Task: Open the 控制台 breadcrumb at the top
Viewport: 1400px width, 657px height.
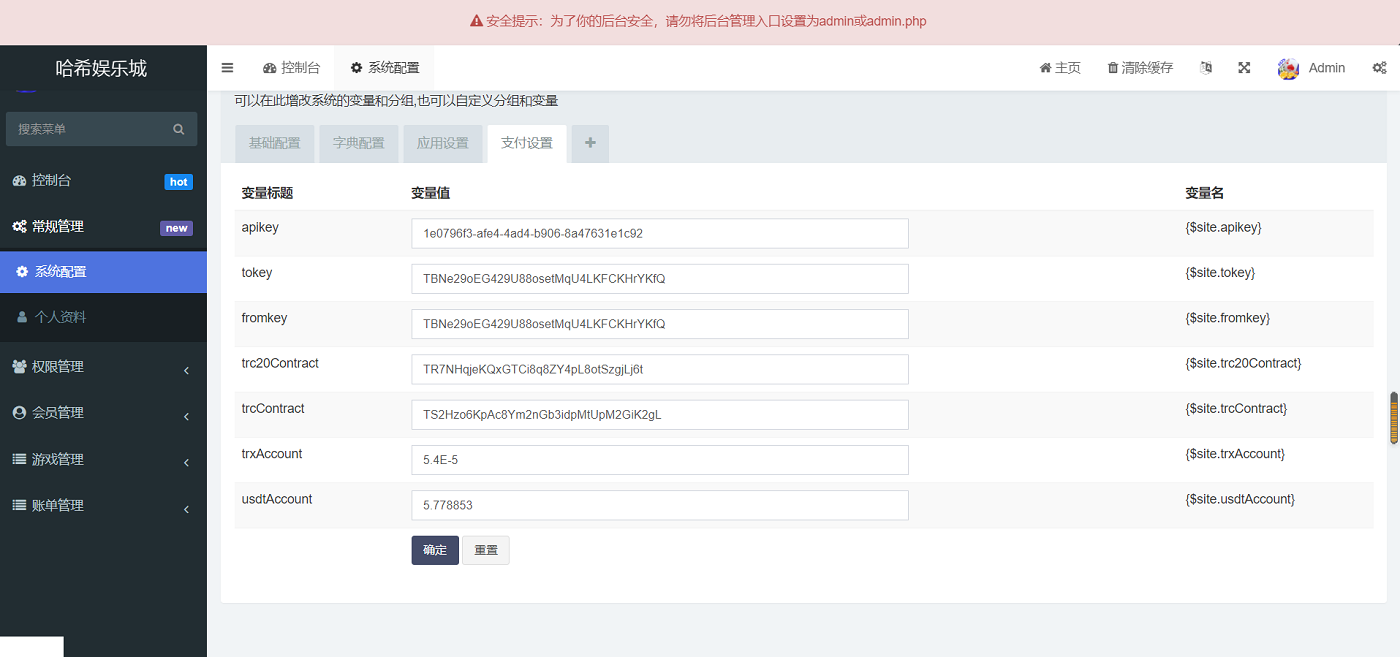Action: pyautogui.click(x=291, y=67)
